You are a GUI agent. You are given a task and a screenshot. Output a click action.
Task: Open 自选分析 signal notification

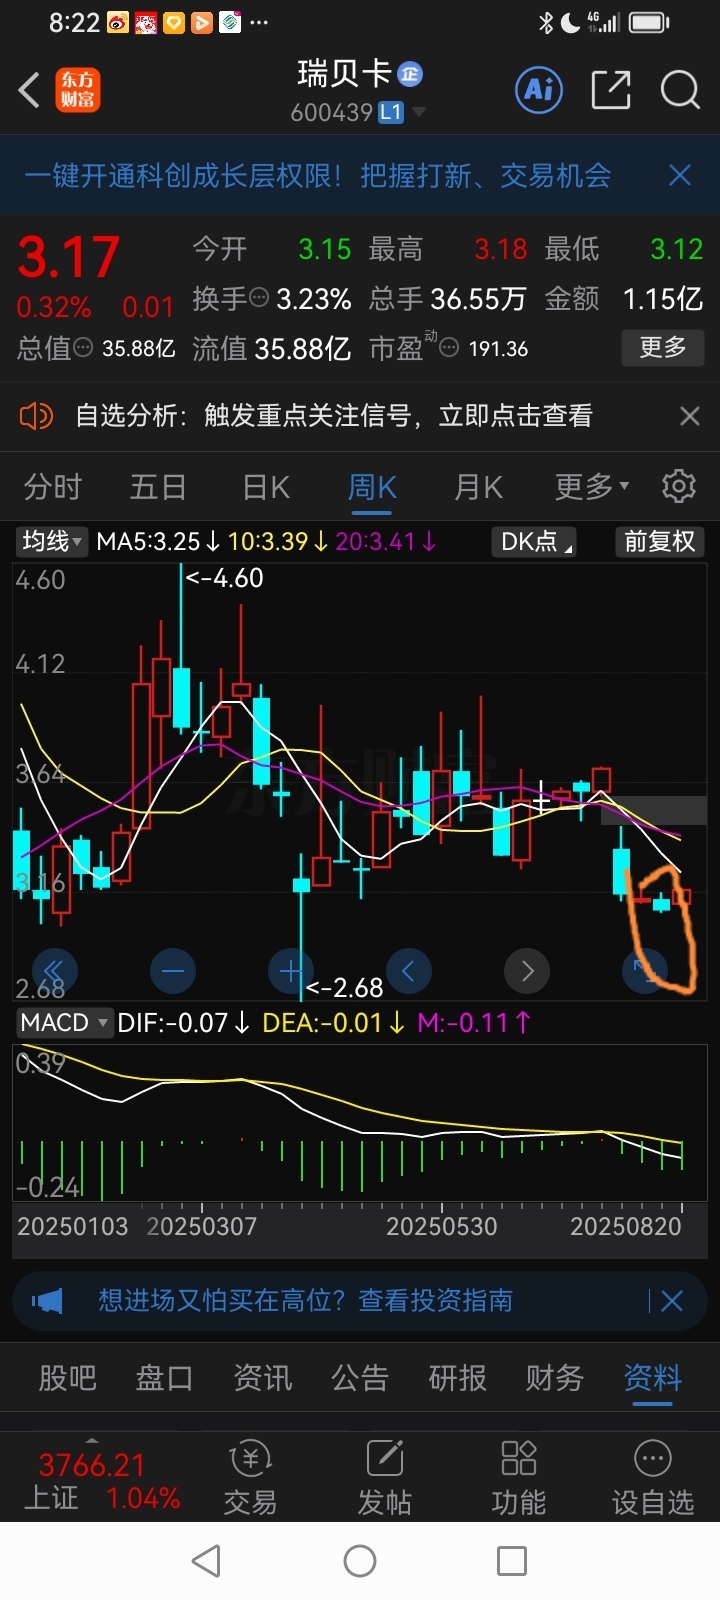[x=334, y=415]
